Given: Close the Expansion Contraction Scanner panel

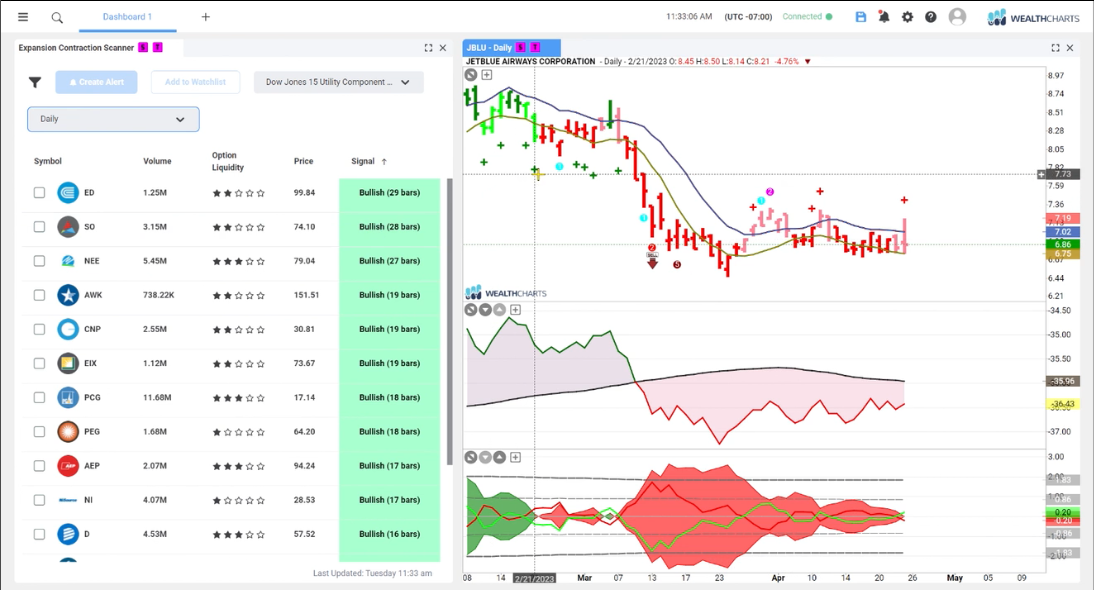Looking at the screenshot, I should point(442,48).
